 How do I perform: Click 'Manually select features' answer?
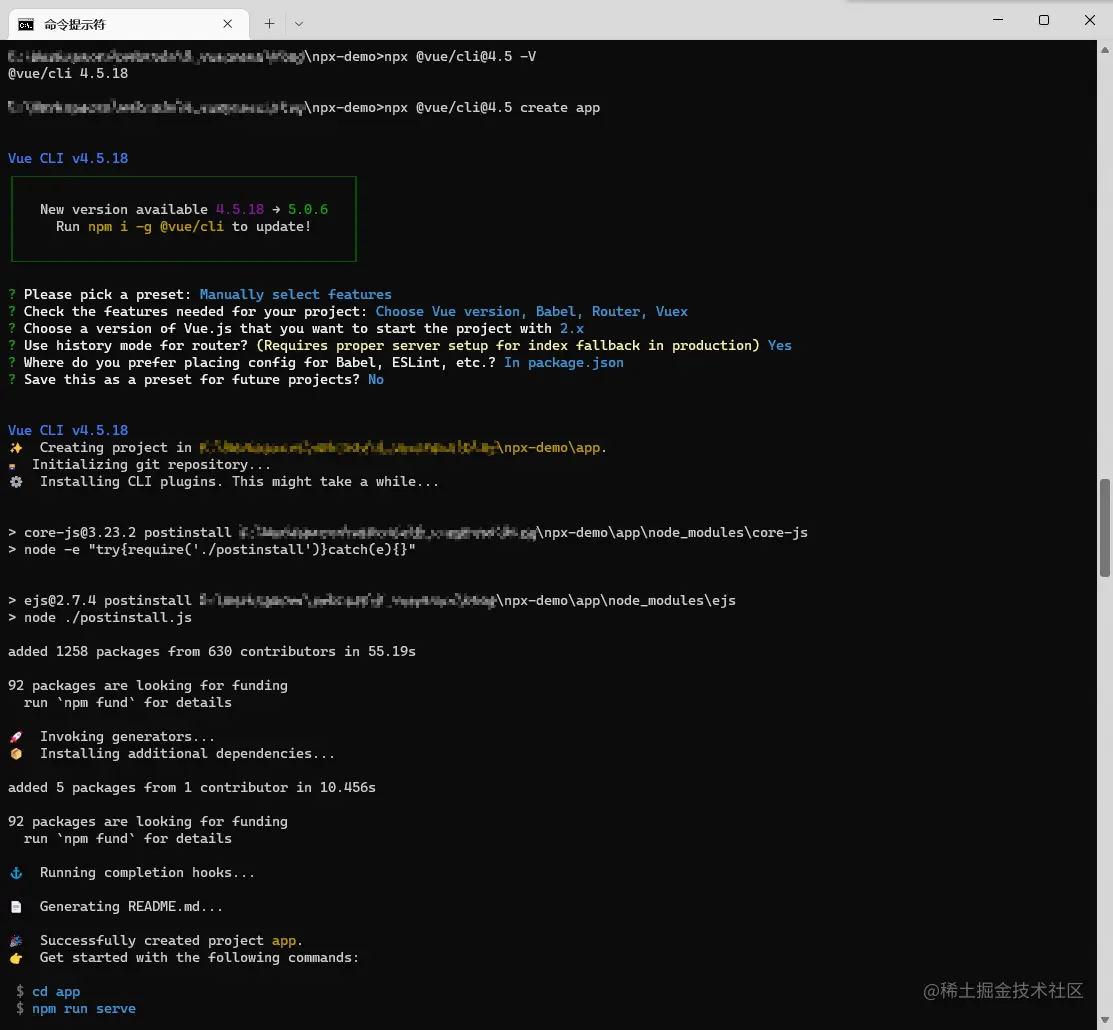(295, 295)
